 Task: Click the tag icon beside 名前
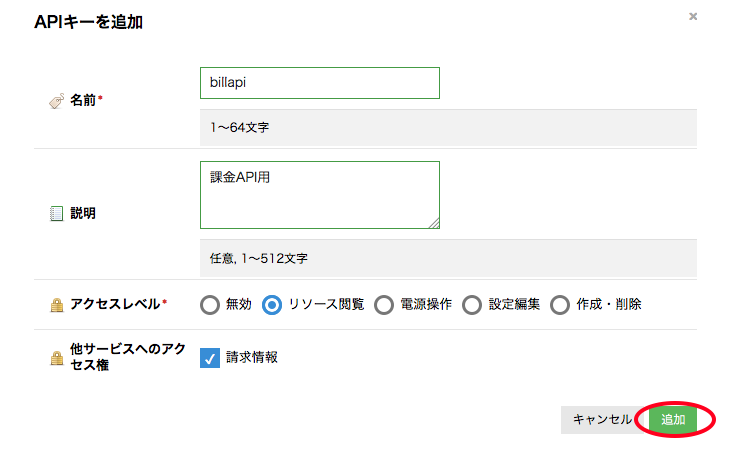(x=56, y=101)
